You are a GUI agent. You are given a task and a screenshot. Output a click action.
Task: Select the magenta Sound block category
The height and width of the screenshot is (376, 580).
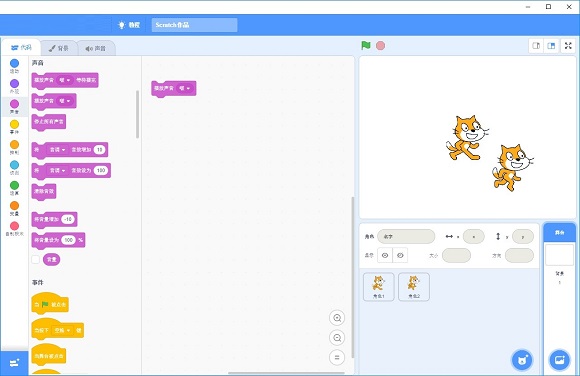pyautogui.click(x=14, y=107)
